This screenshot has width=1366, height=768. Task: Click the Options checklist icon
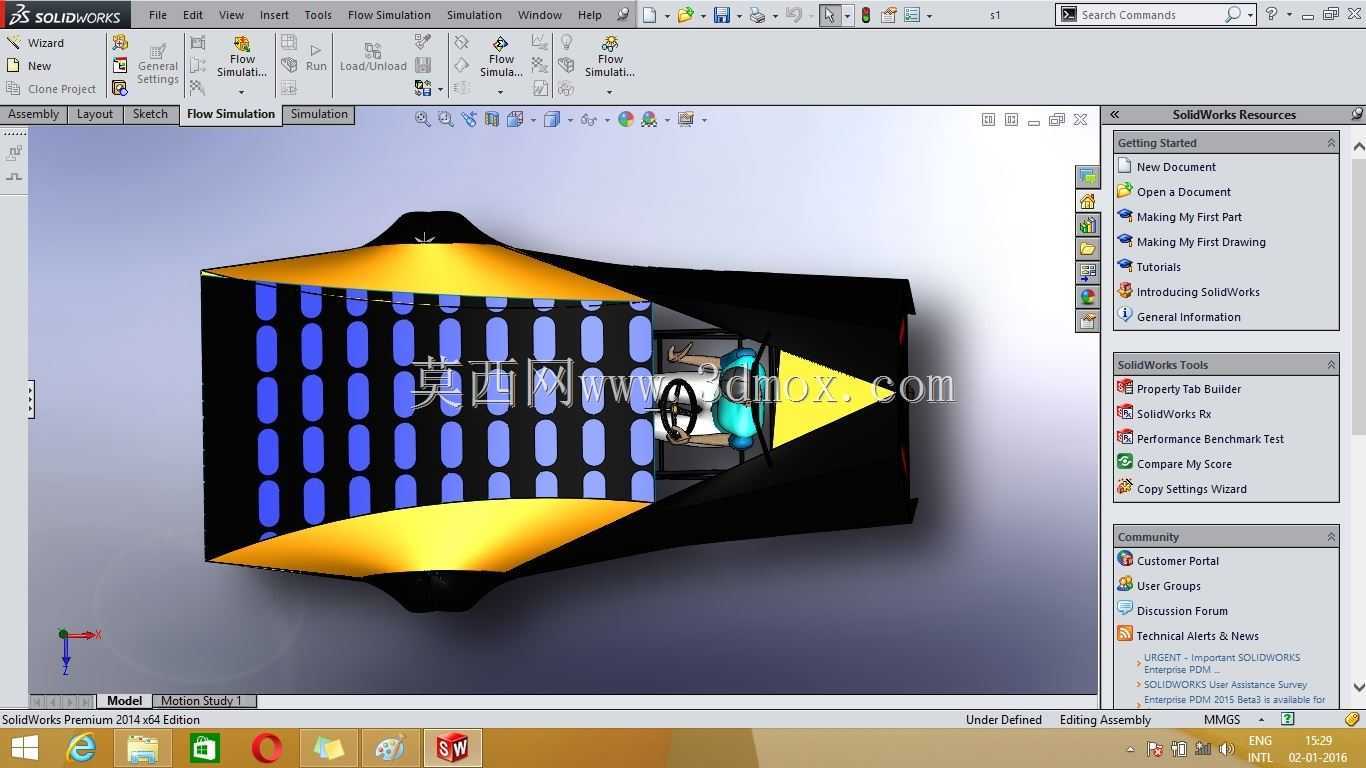pyautogui.click(x=912, y=15)
